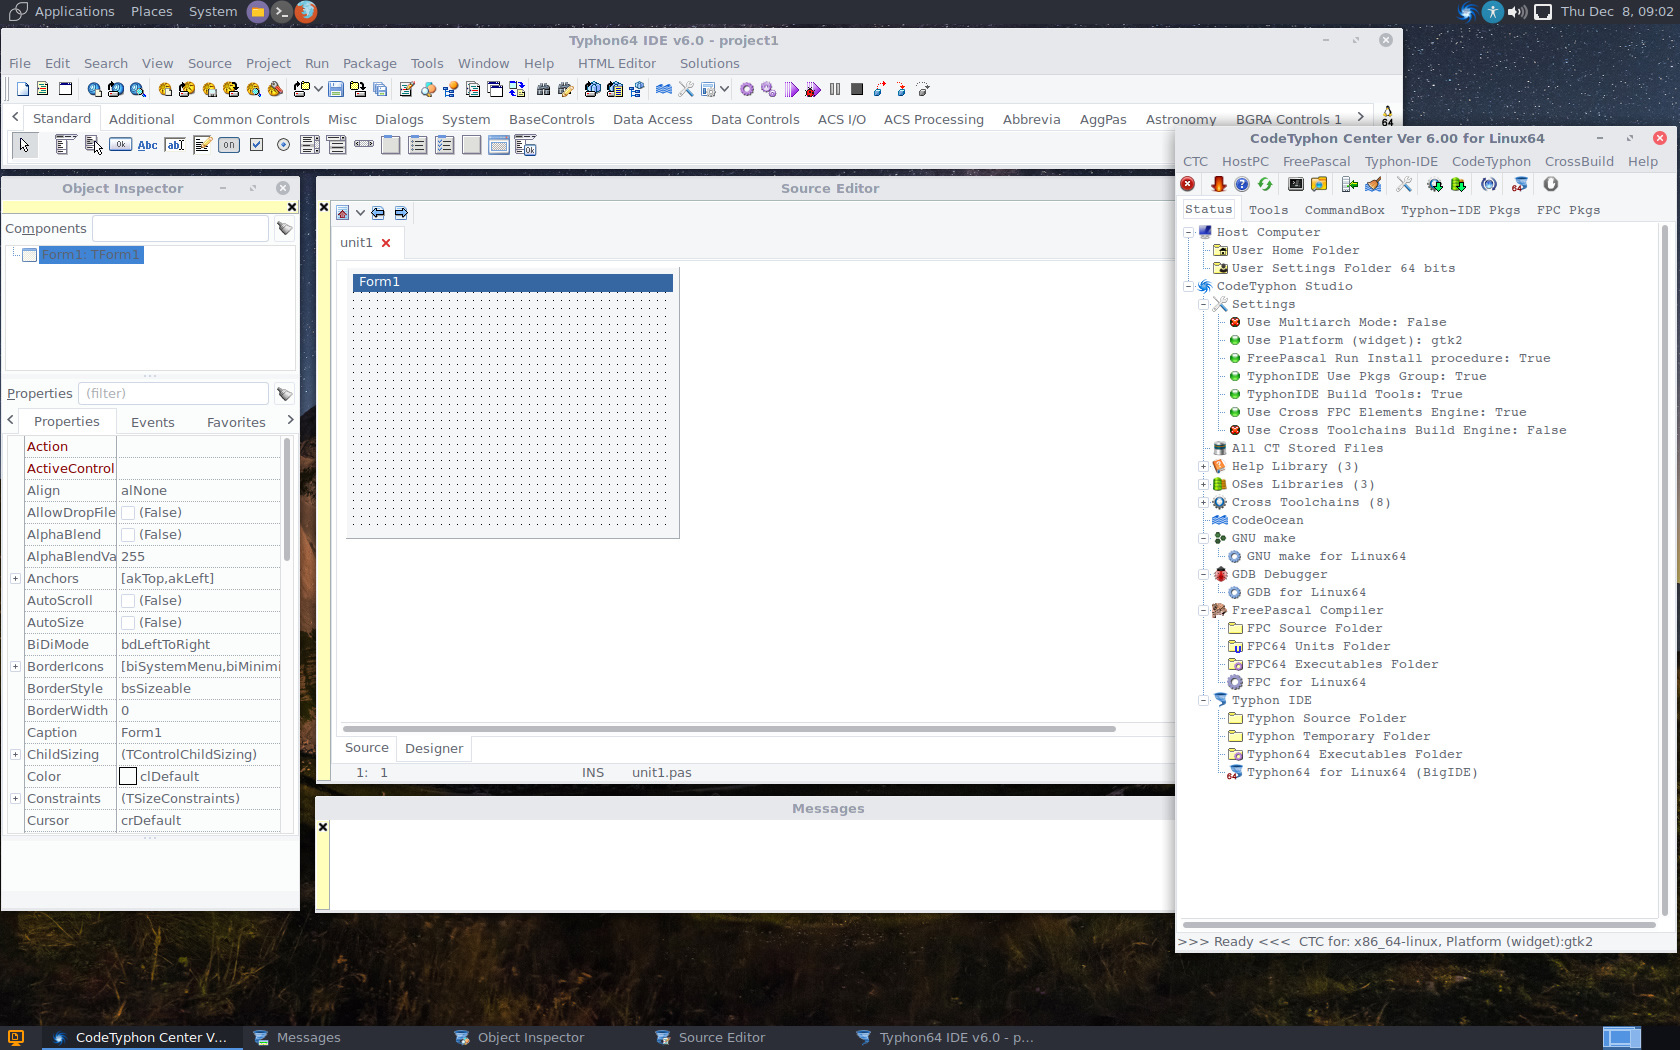Expand the Anchors property
The image size is (1680, 1050).
pos(15,579)
